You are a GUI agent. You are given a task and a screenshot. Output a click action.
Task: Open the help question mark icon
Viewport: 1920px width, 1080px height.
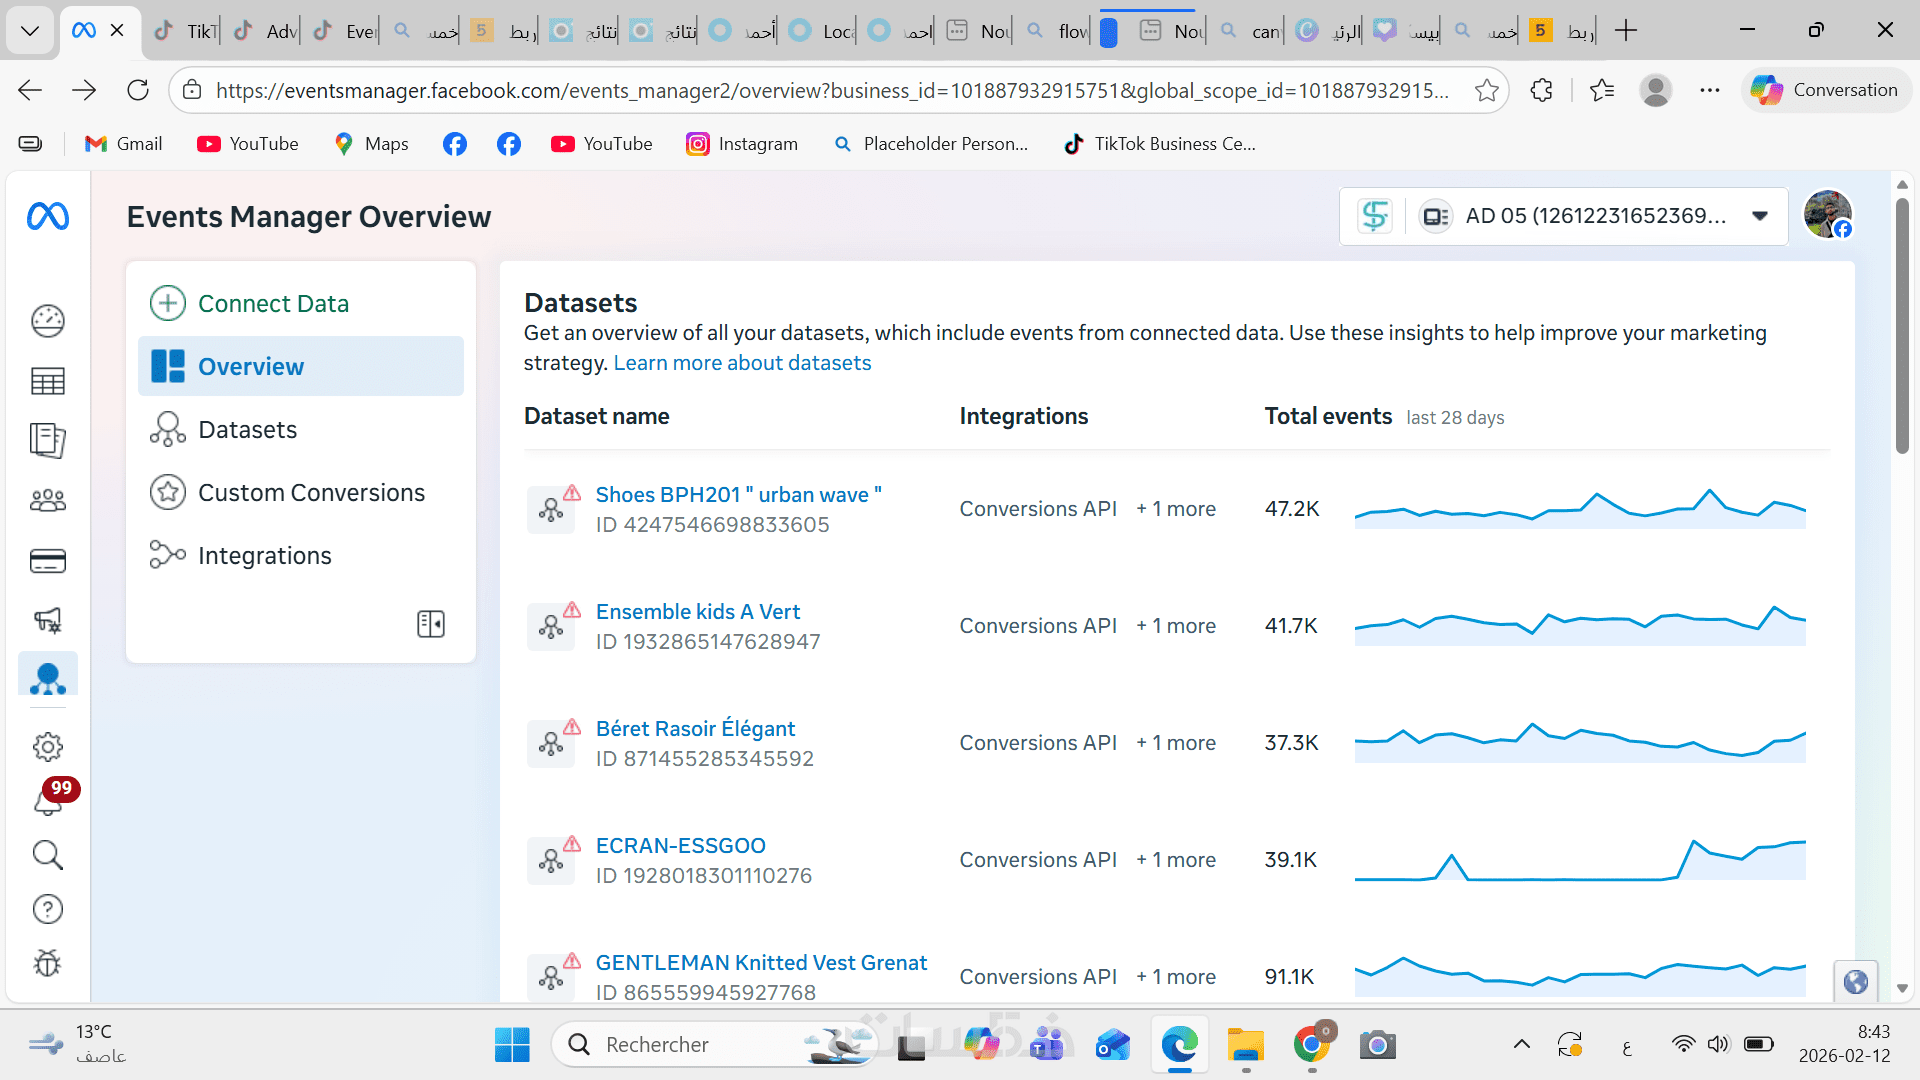point(48,909)
